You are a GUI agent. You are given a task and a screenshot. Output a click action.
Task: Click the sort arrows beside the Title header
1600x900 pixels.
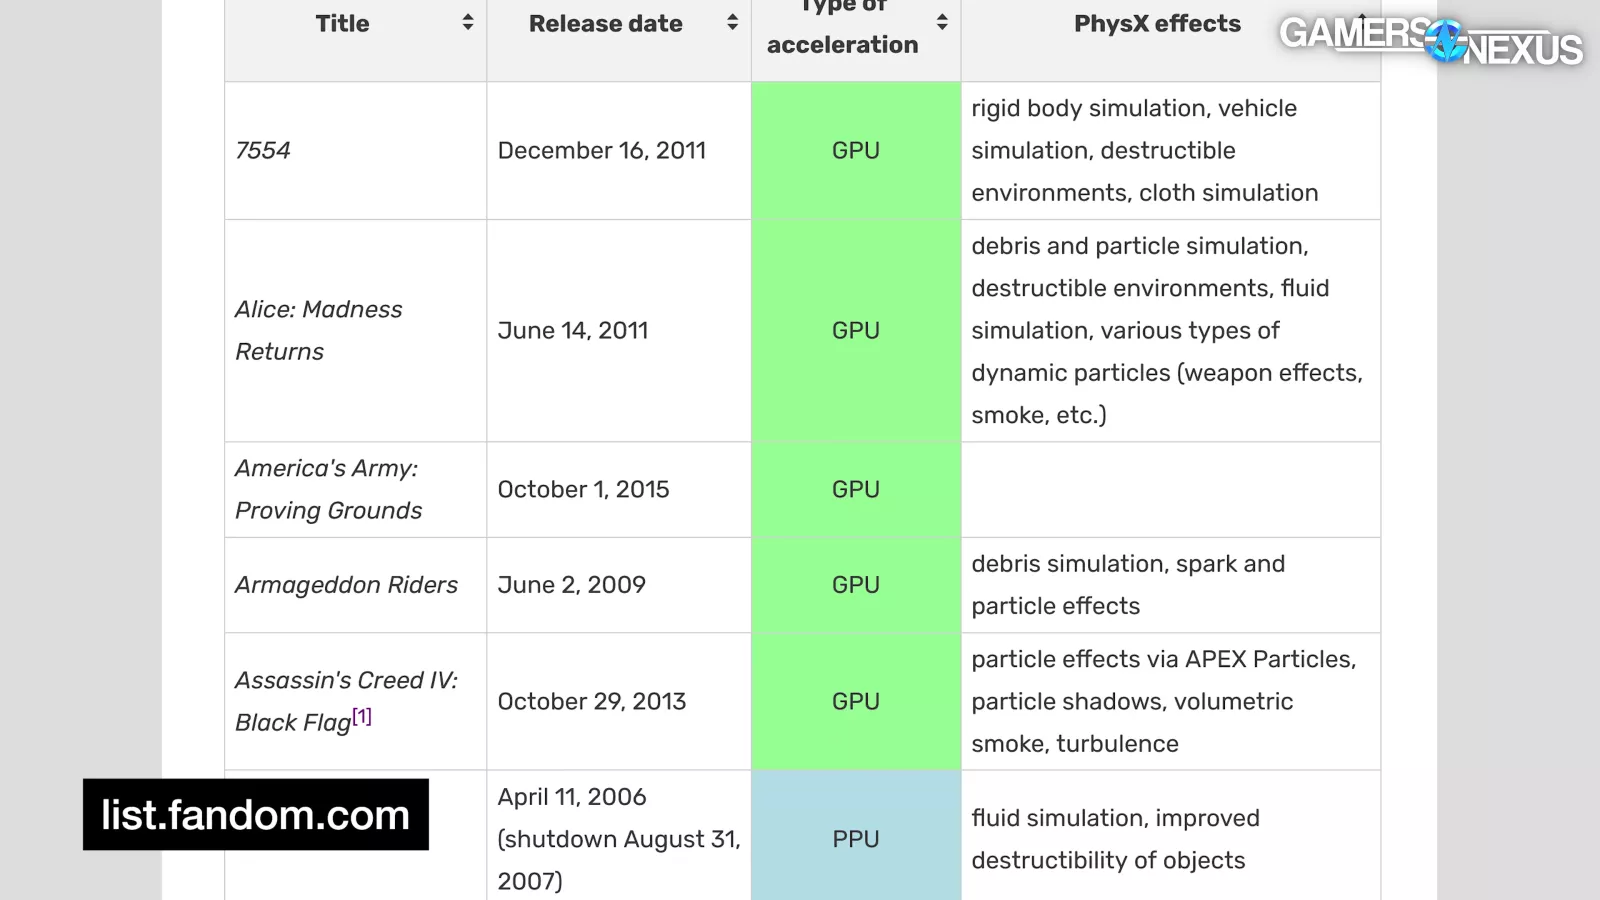(468, 23)
